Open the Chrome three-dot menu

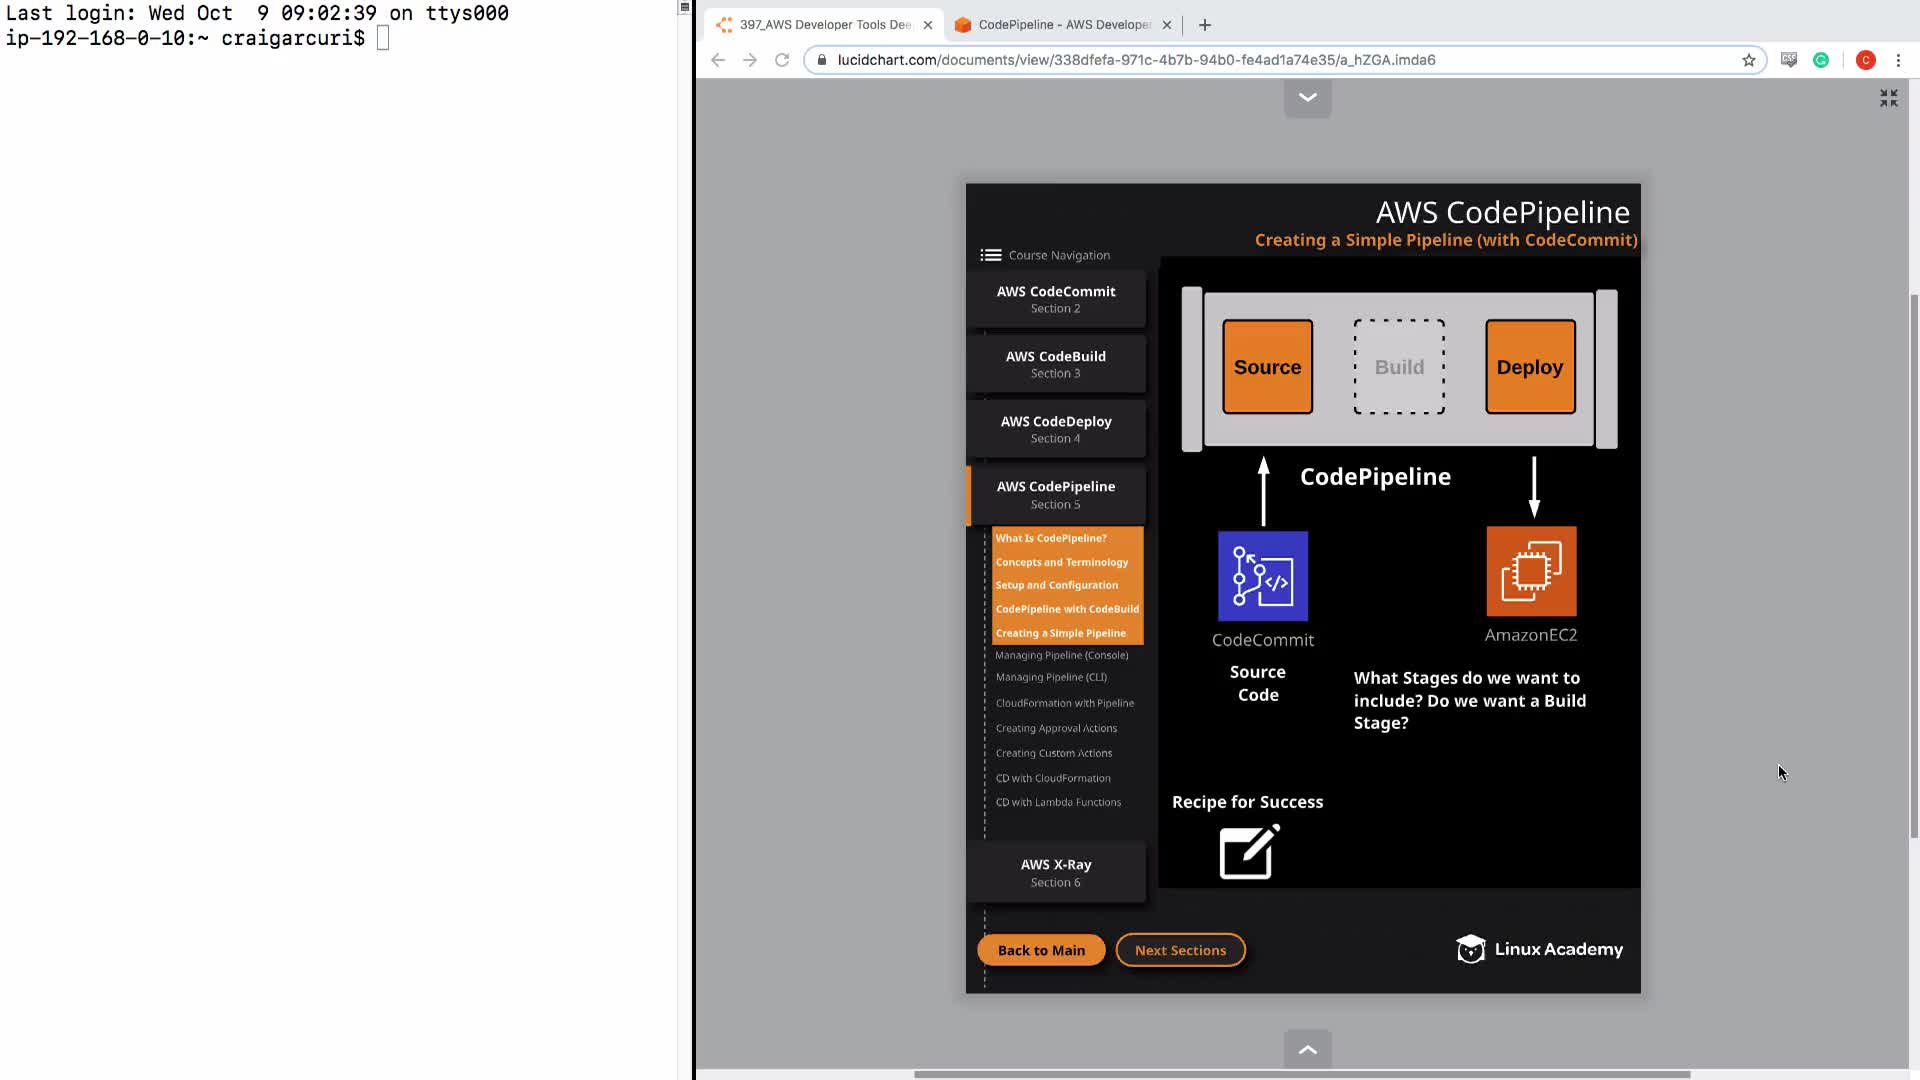tap(1898, 60)
